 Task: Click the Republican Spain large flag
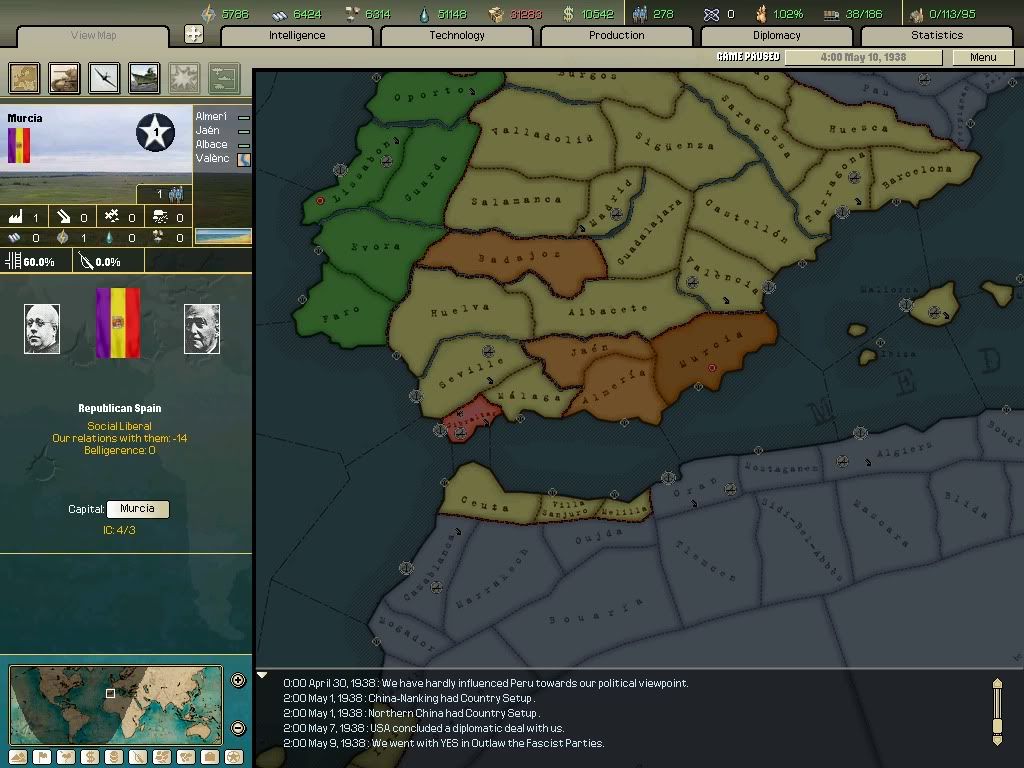[x=118, y=323]
